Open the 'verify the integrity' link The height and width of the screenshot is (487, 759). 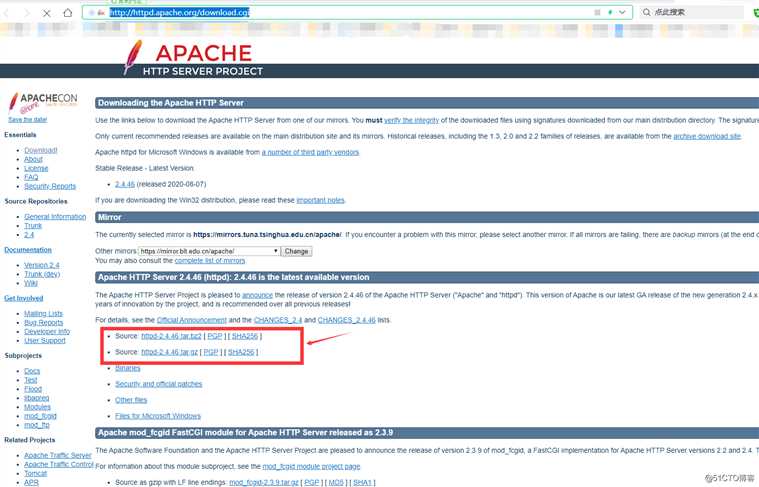pyautogui.click(x=411, y=120)
